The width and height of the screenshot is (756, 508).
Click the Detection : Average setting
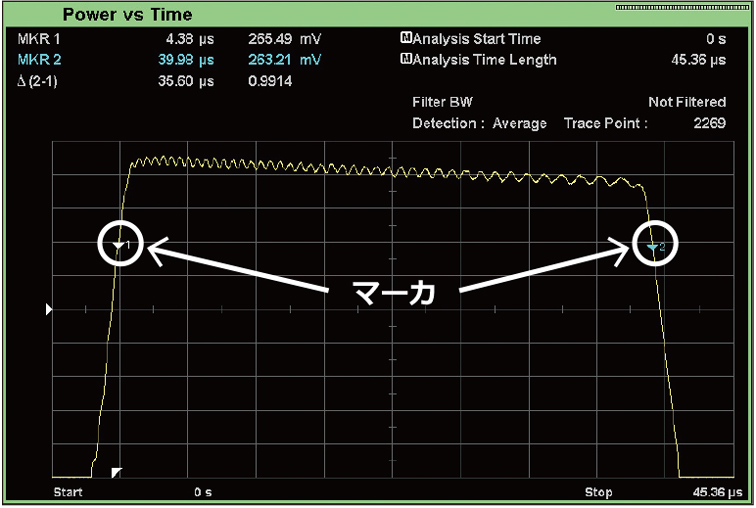coord(479,123)
